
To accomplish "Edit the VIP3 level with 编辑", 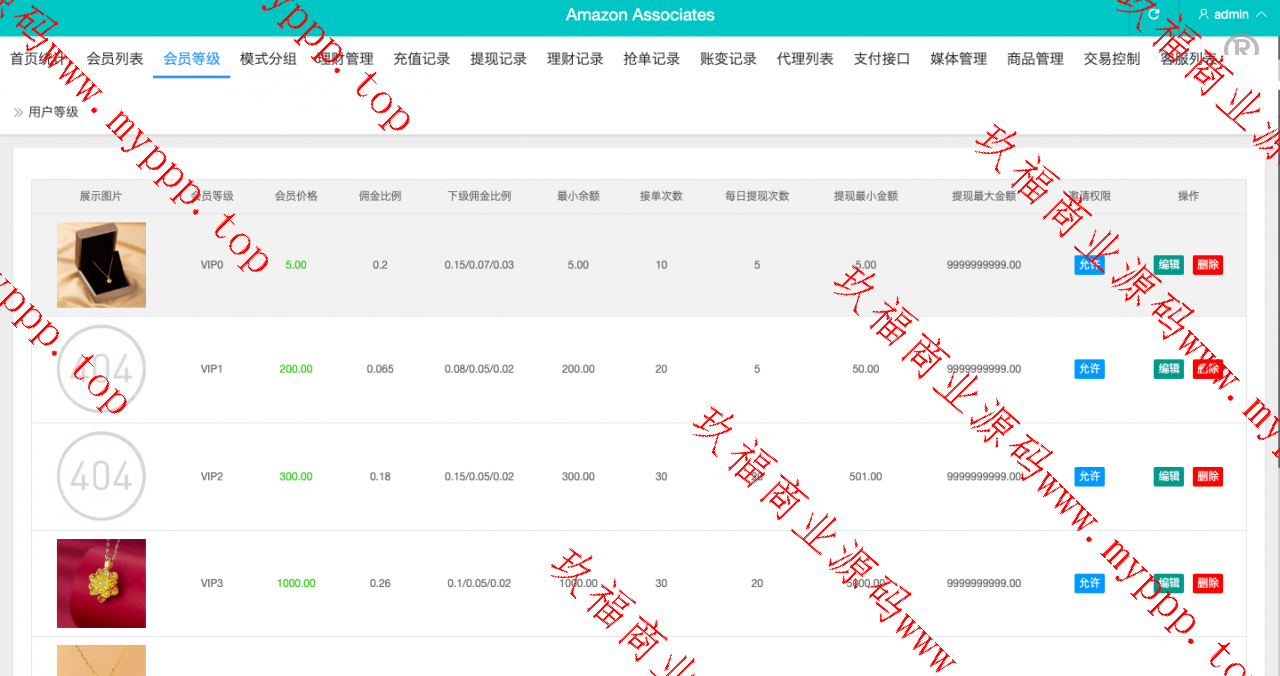I will point(1168,583).
